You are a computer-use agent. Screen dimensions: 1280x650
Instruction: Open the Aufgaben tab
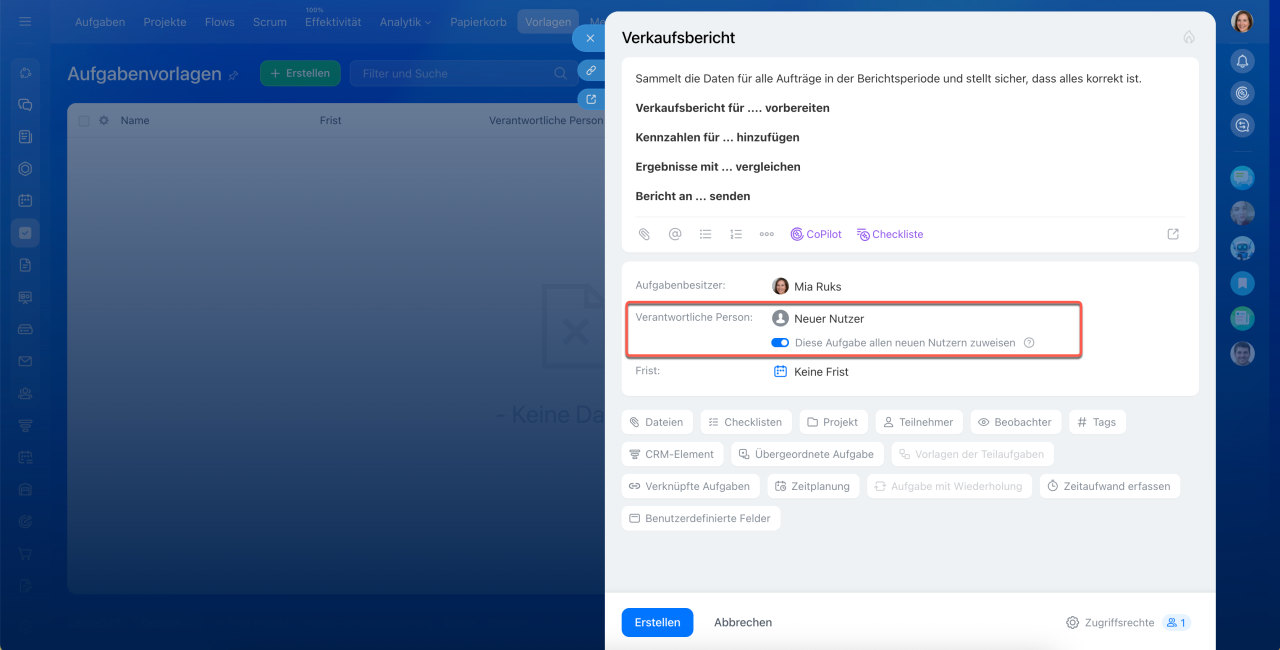coord(100,22)
